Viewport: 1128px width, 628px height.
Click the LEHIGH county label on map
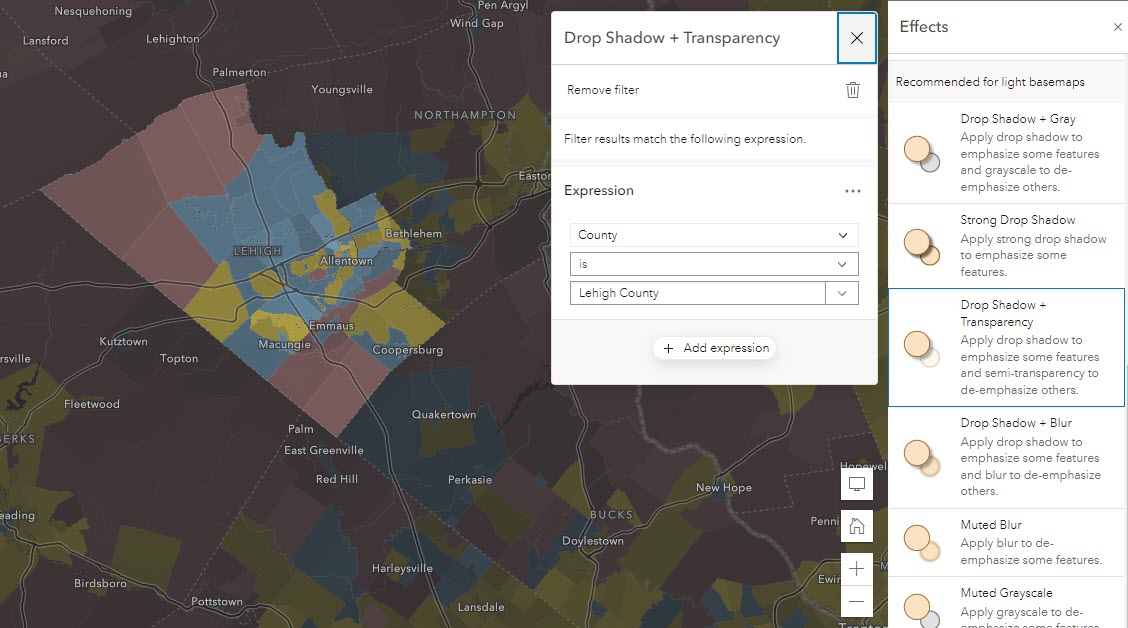(258, 251)
